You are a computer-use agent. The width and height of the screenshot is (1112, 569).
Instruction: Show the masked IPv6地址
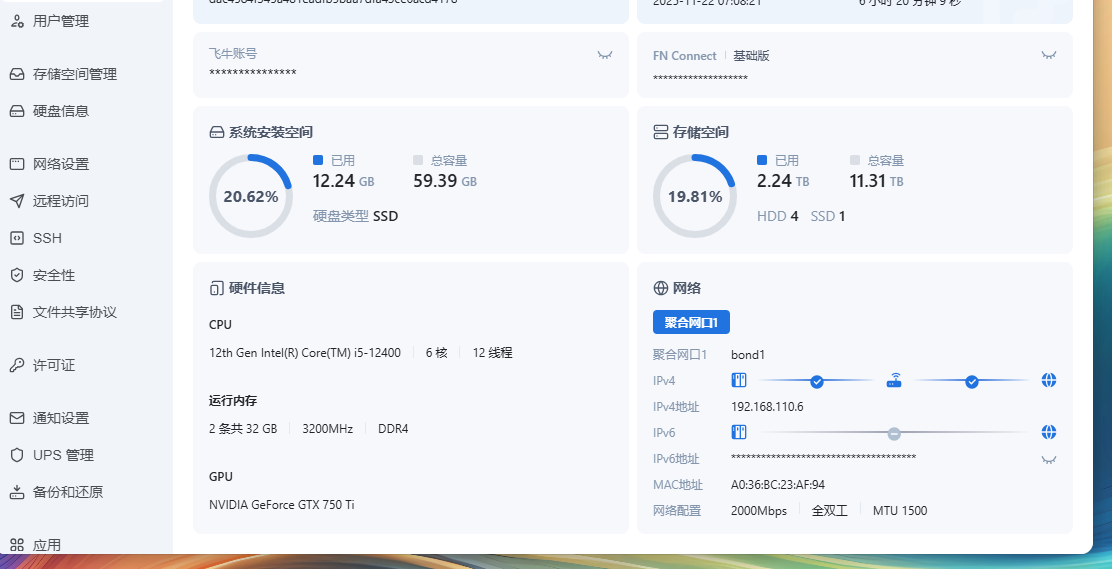tap(1048, 460)
